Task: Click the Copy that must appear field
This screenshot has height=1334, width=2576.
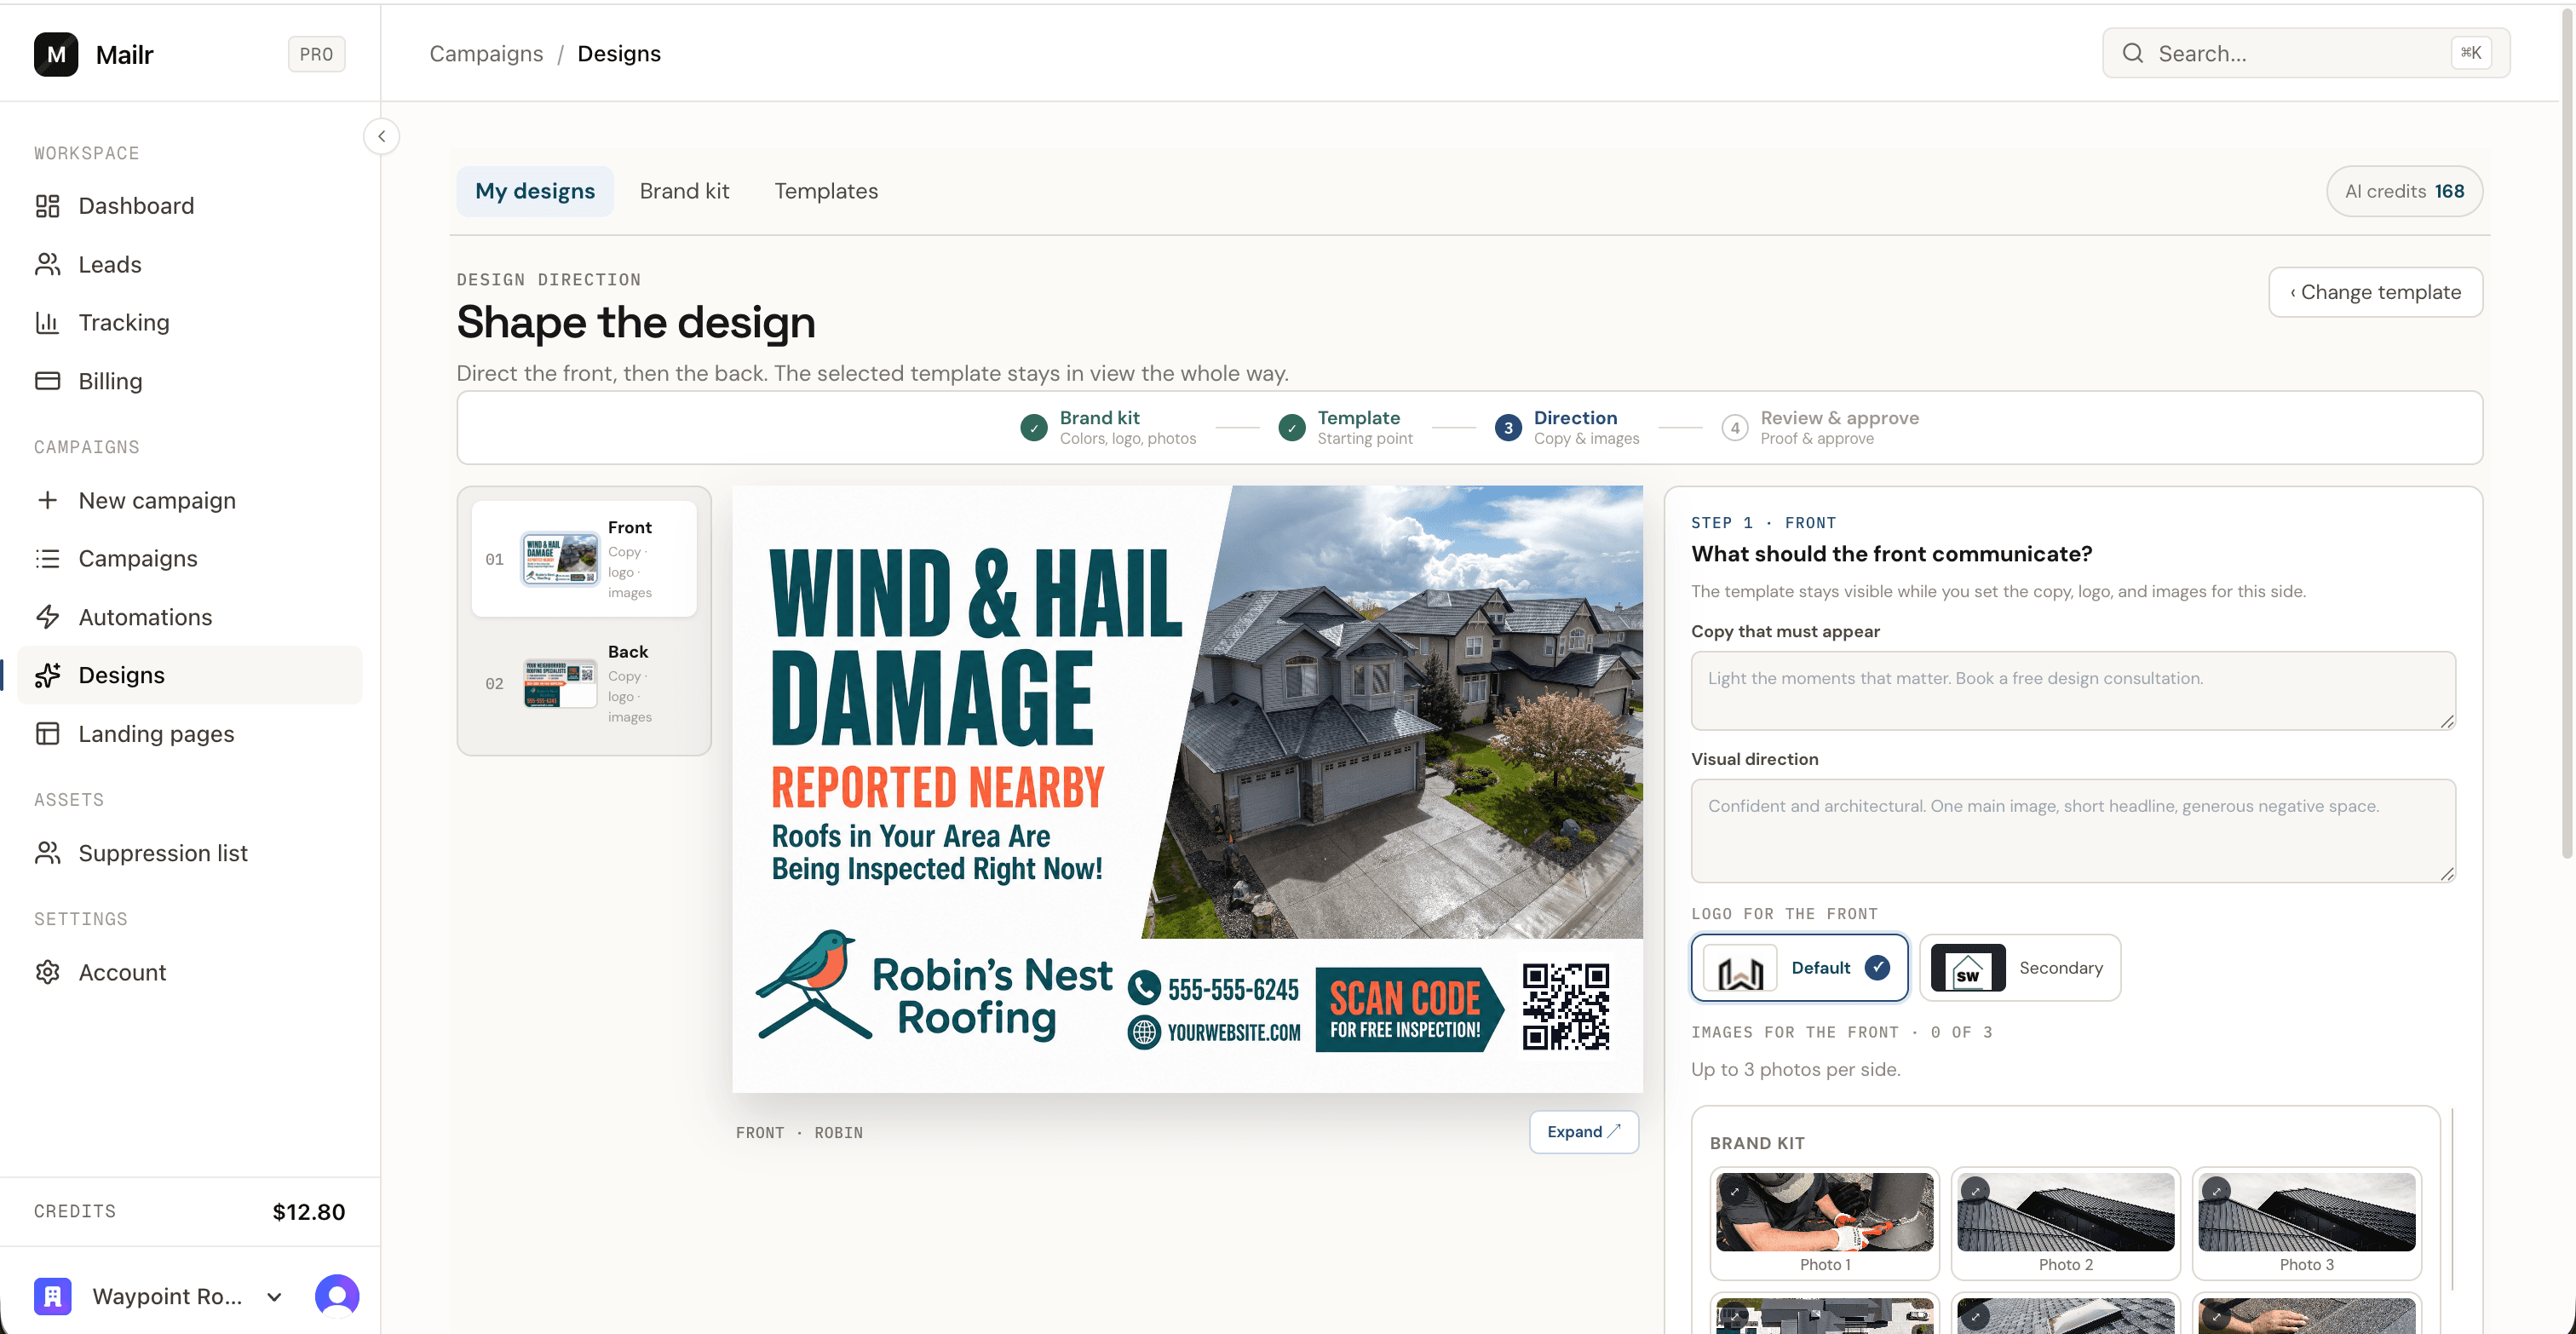Action: (x=2073, y=690)
